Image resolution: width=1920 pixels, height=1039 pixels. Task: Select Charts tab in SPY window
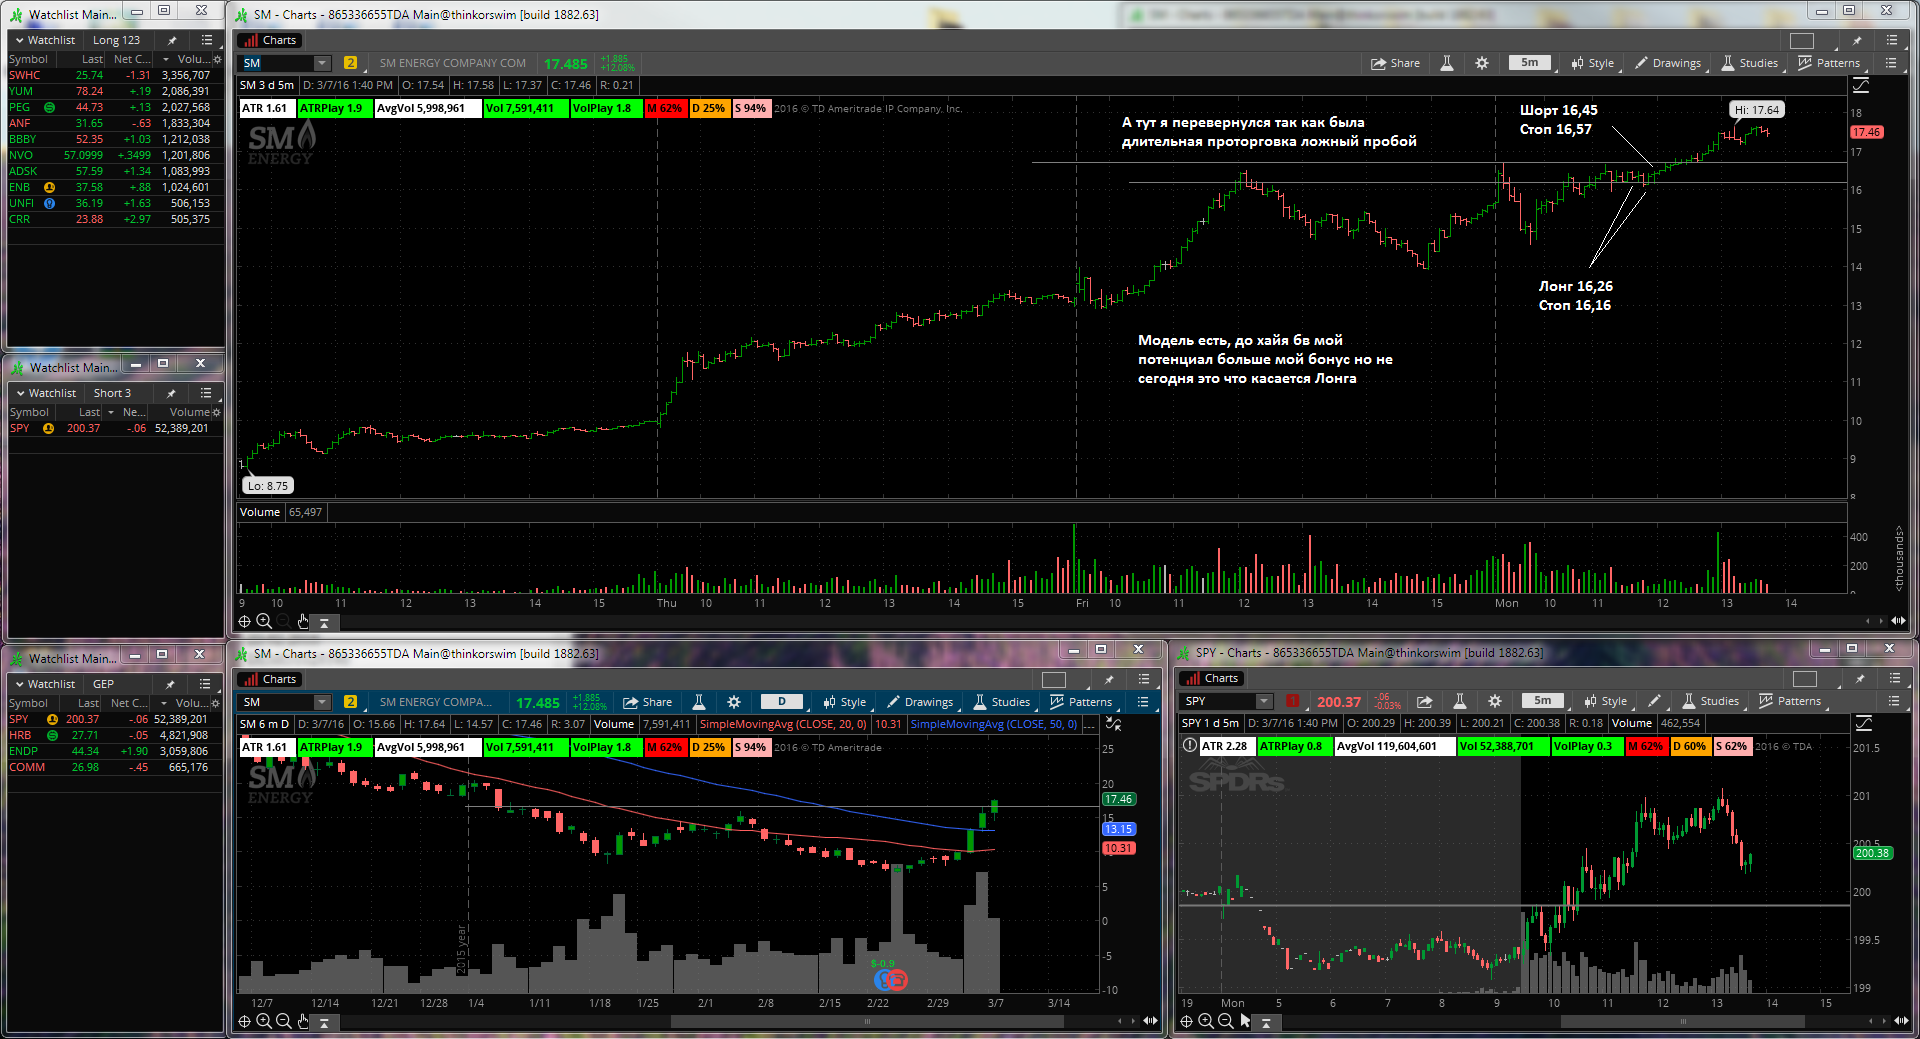click(1211, 678)
